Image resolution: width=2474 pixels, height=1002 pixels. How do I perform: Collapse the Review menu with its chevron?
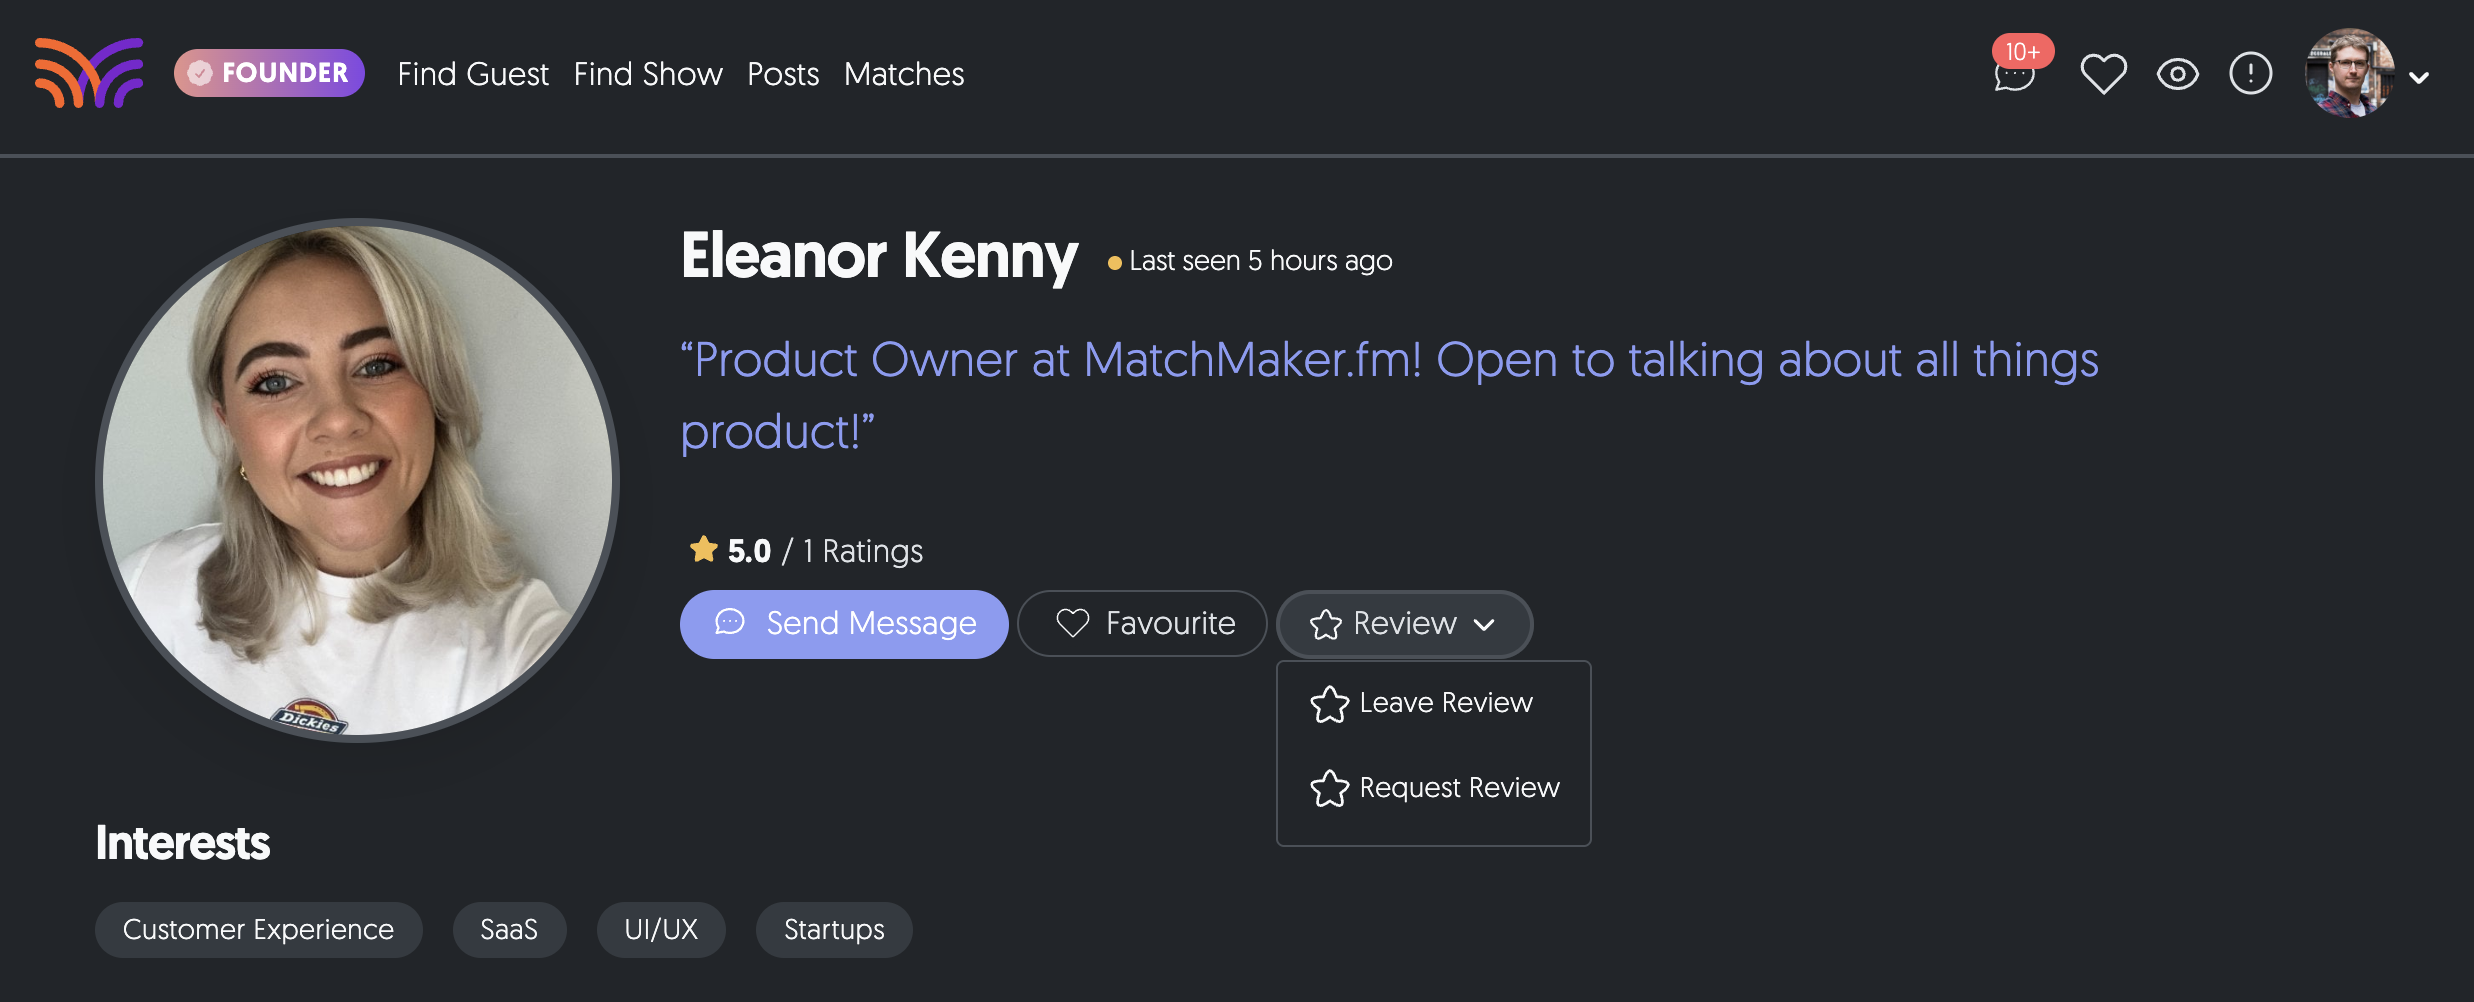coord(1486,624)
